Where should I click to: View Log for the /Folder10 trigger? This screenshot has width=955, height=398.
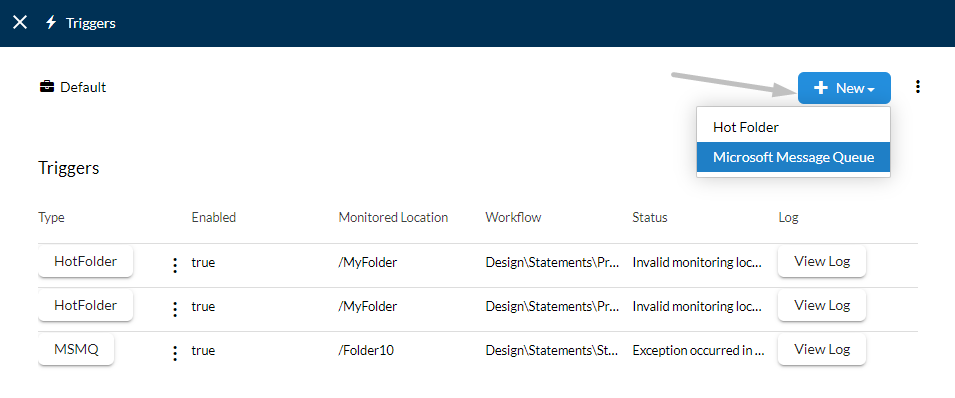tap(822, 349)
